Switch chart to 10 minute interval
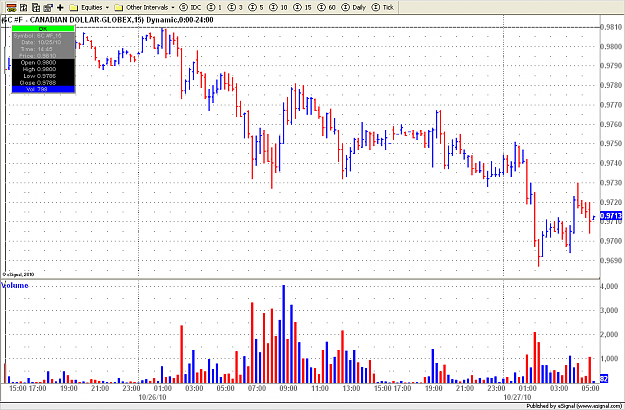625x410 pixels. point(278,7)
